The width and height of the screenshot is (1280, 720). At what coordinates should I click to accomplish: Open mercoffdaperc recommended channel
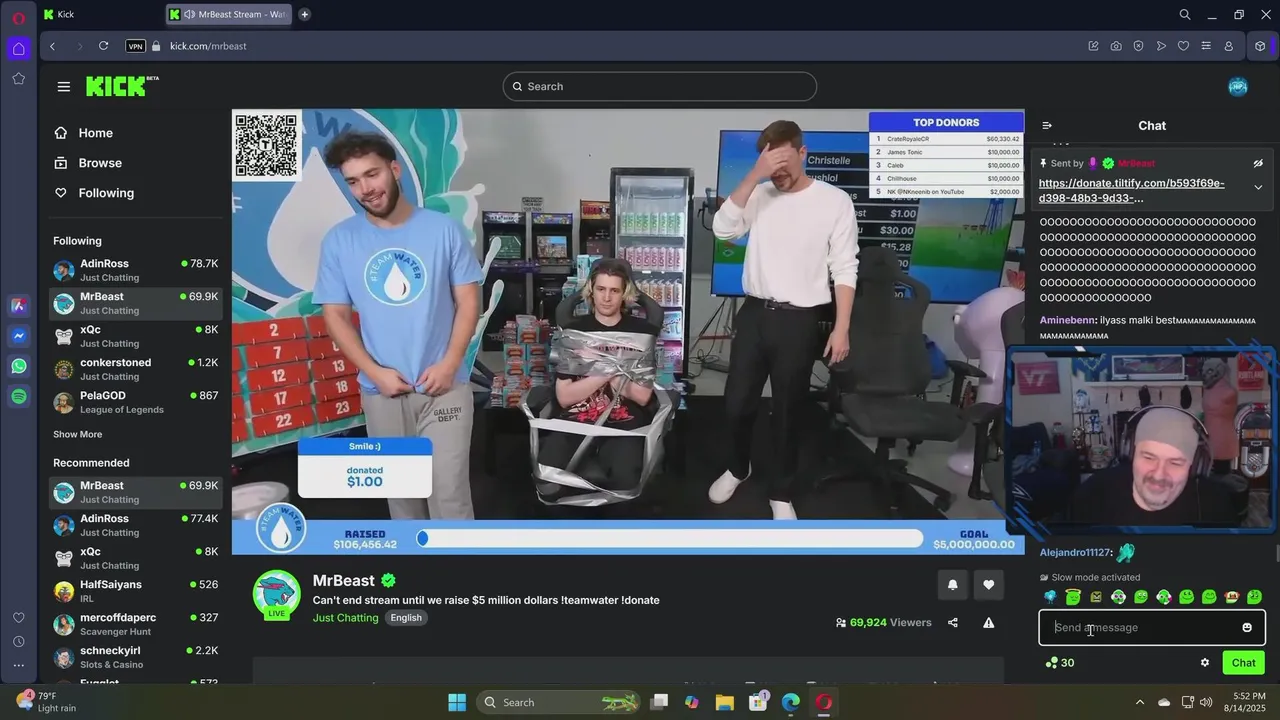coord(136,624)
